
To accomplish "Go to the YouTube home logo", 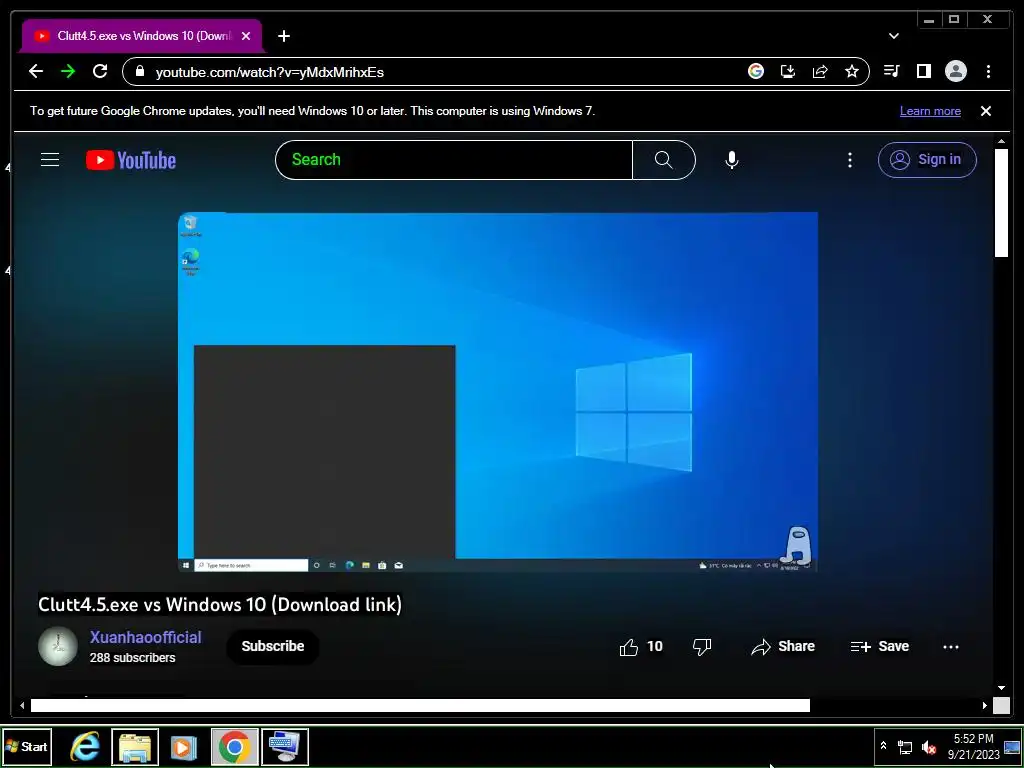I will [x=131, y=160].
